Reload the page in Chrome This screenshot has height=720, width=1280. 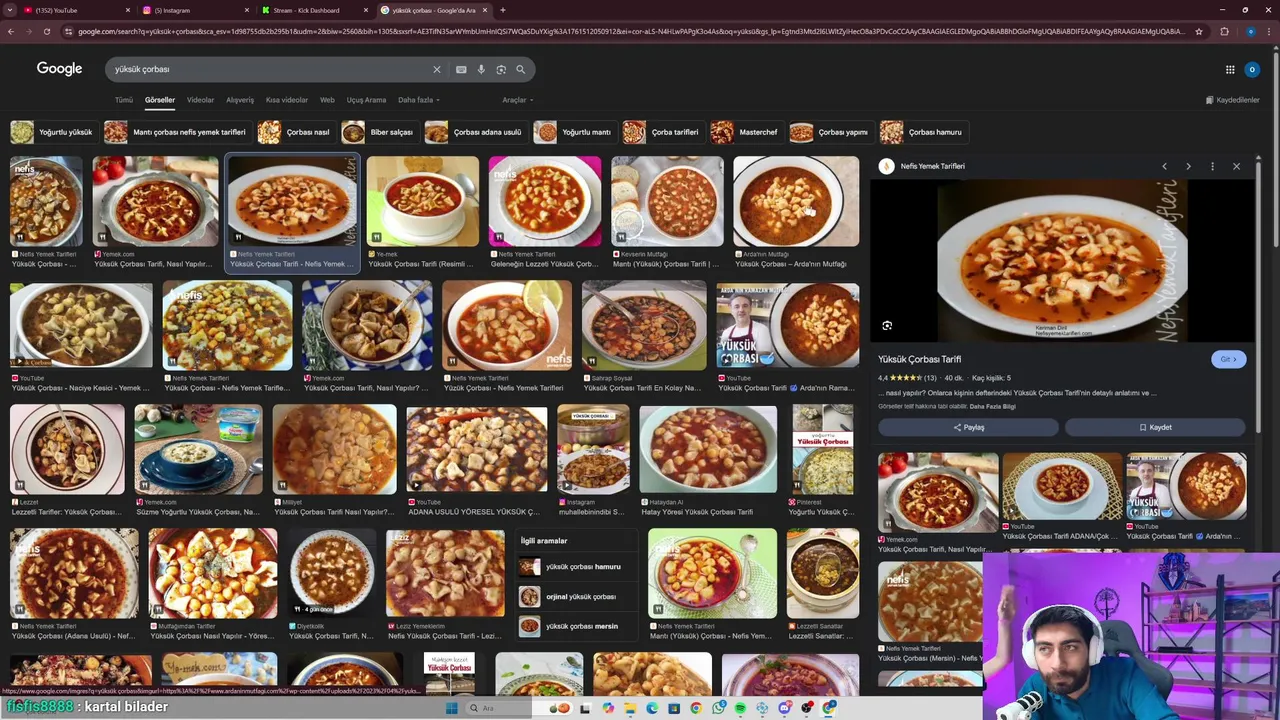pos(46,31)
